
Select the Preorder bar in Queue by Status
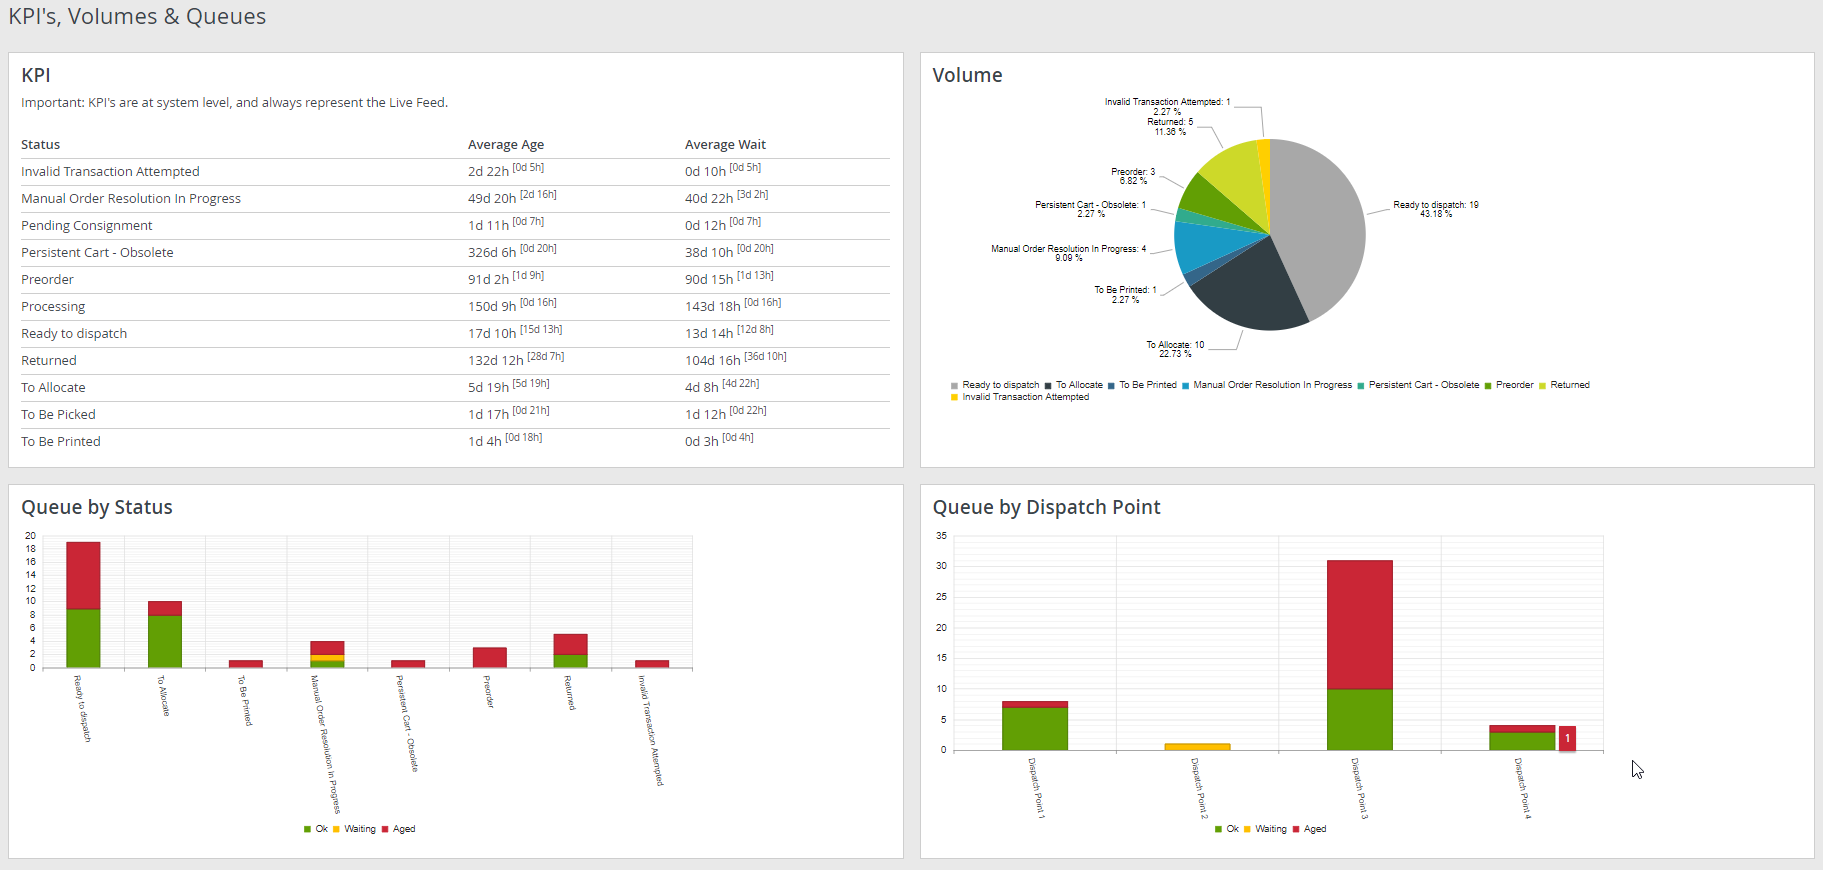click(x=489, y=657)
